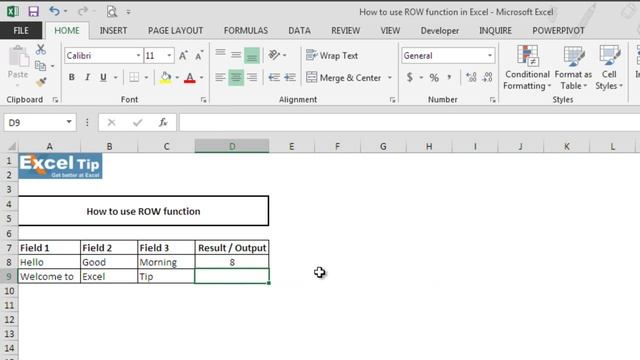Switch to the INSERT tab
This screenshot has width=640, height=360.
113,31
